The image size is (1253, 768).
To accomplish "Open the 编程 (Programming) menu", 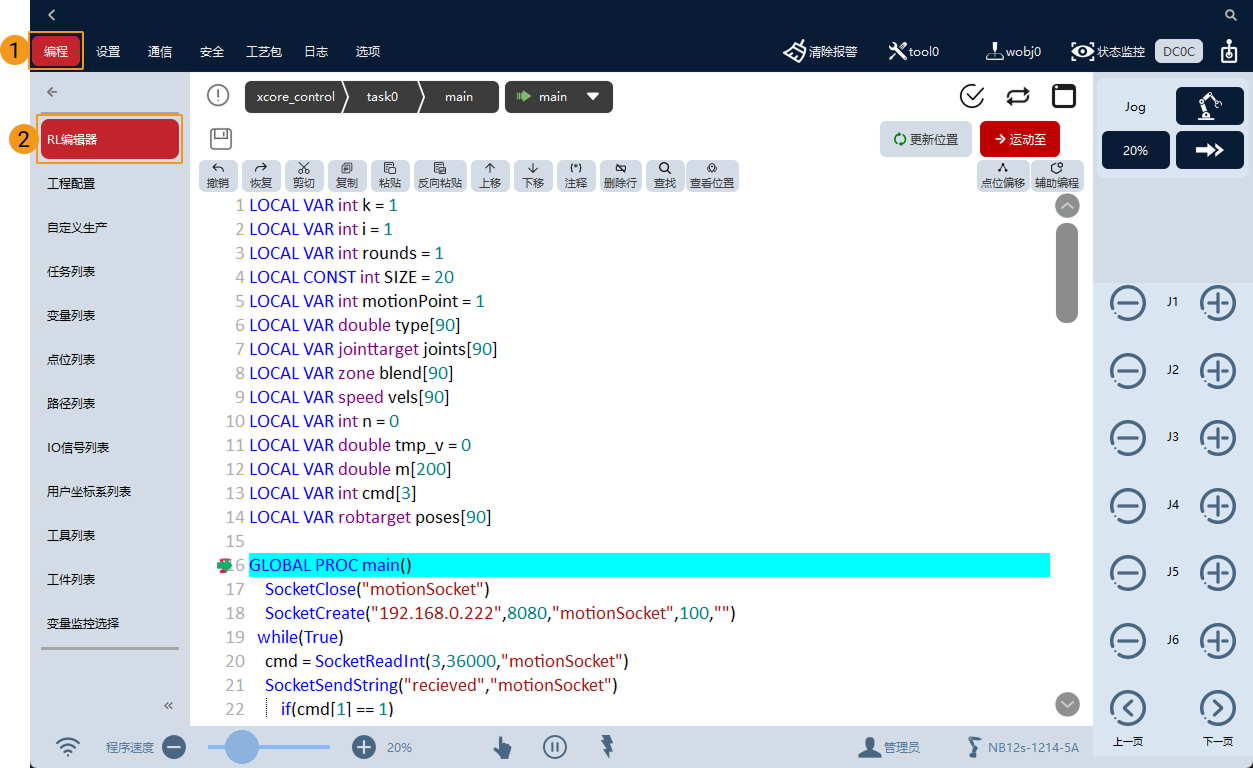I will pyautogui.click(x=56, y=51).
